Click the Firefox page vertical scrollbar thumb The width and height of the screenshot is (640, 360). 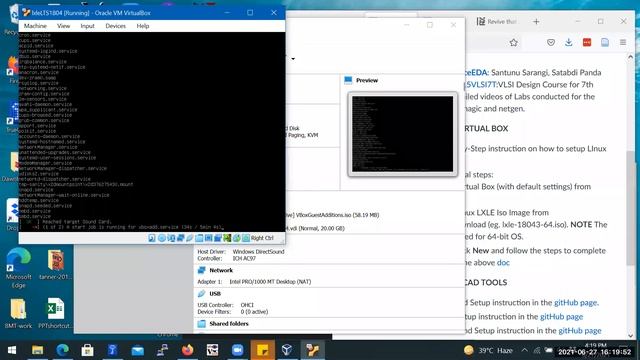click(631, 208)
